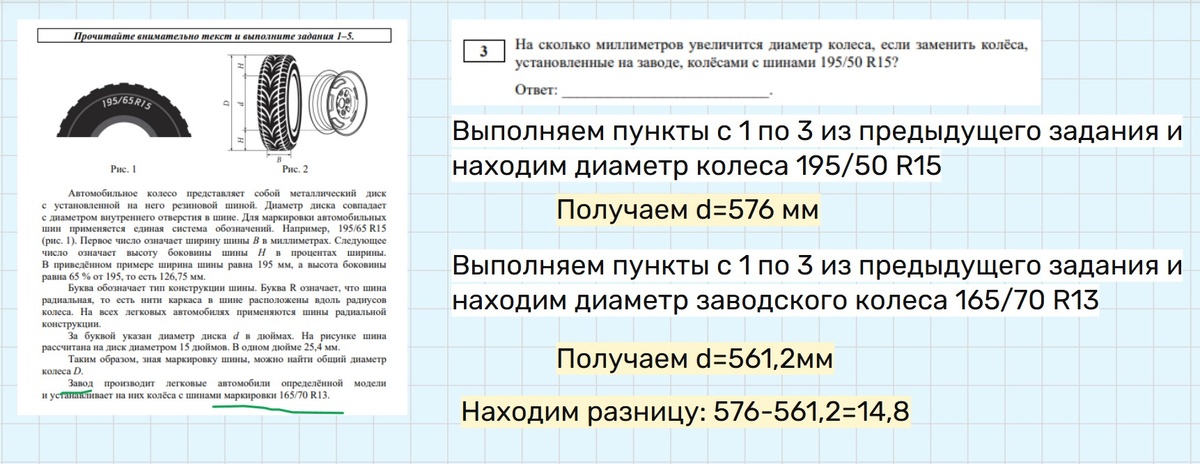Click the text 'Получаем d=561,2мм'

click(x=695, y=359)
